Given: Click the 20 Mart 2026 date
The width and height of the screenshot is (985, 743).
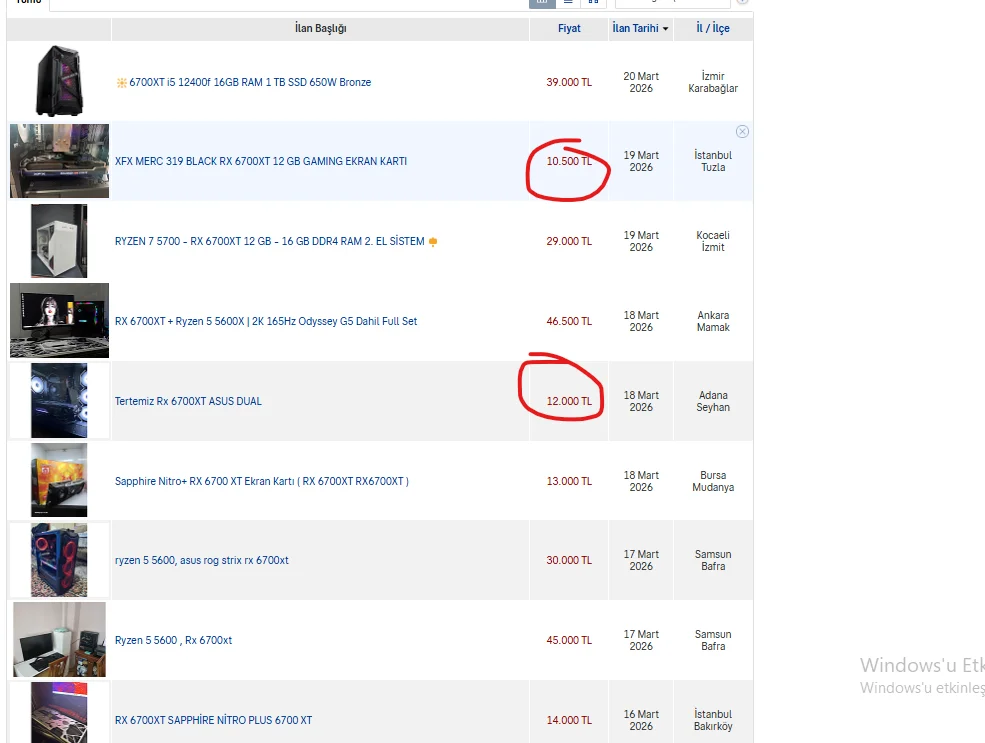Looking at the screenshot, I should pyautogui.click(x=641, y=82).
